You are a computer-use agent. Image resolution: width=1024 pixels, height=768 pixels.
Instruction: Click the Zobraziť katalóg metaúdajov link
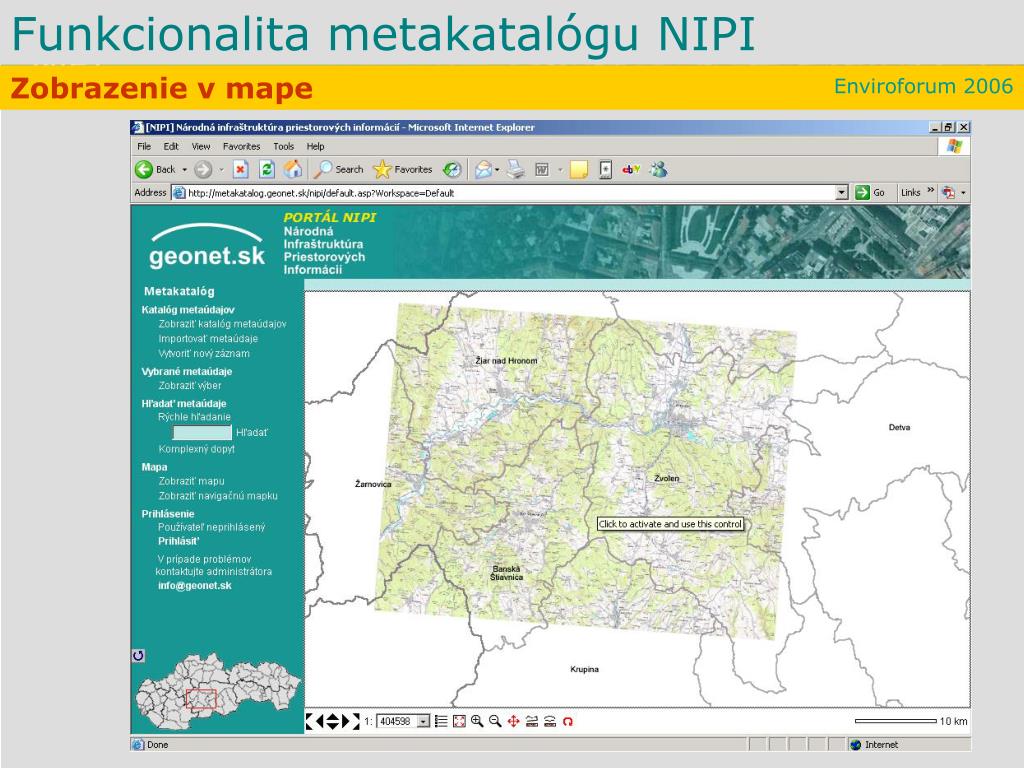pos(222,324)
